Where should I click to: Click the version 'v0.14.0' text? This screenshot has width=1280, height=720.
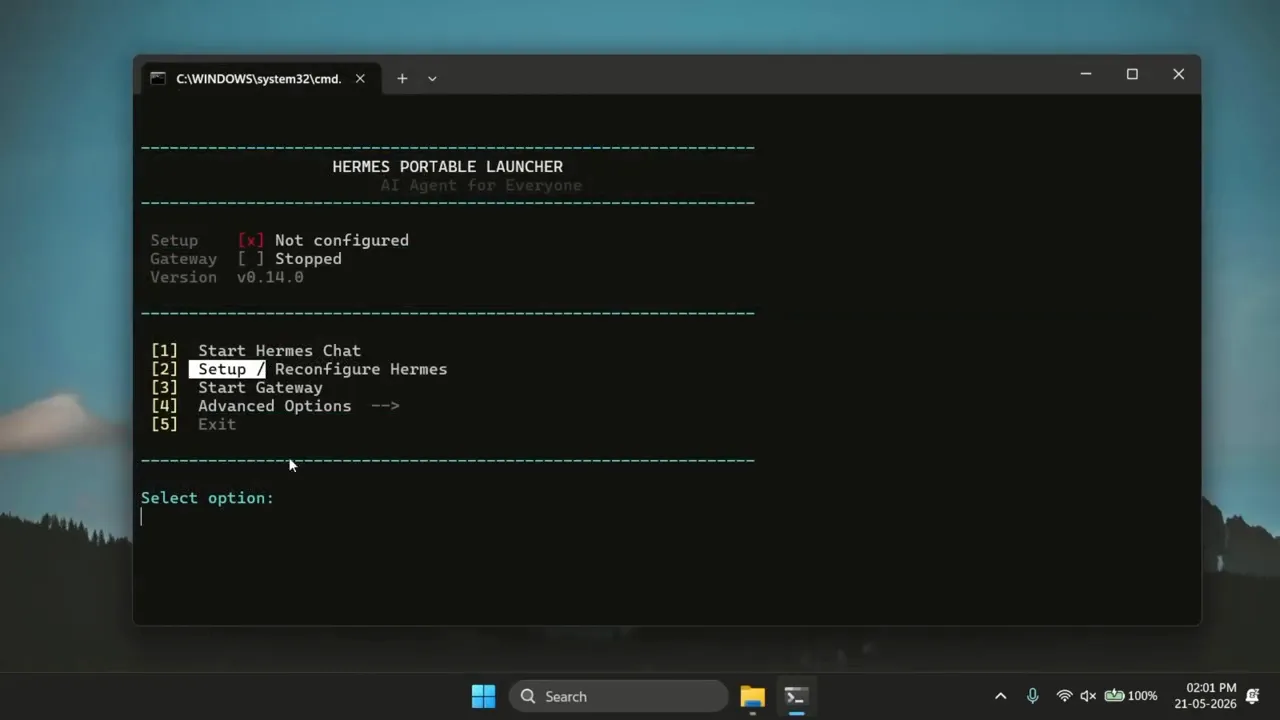[270, 277]
